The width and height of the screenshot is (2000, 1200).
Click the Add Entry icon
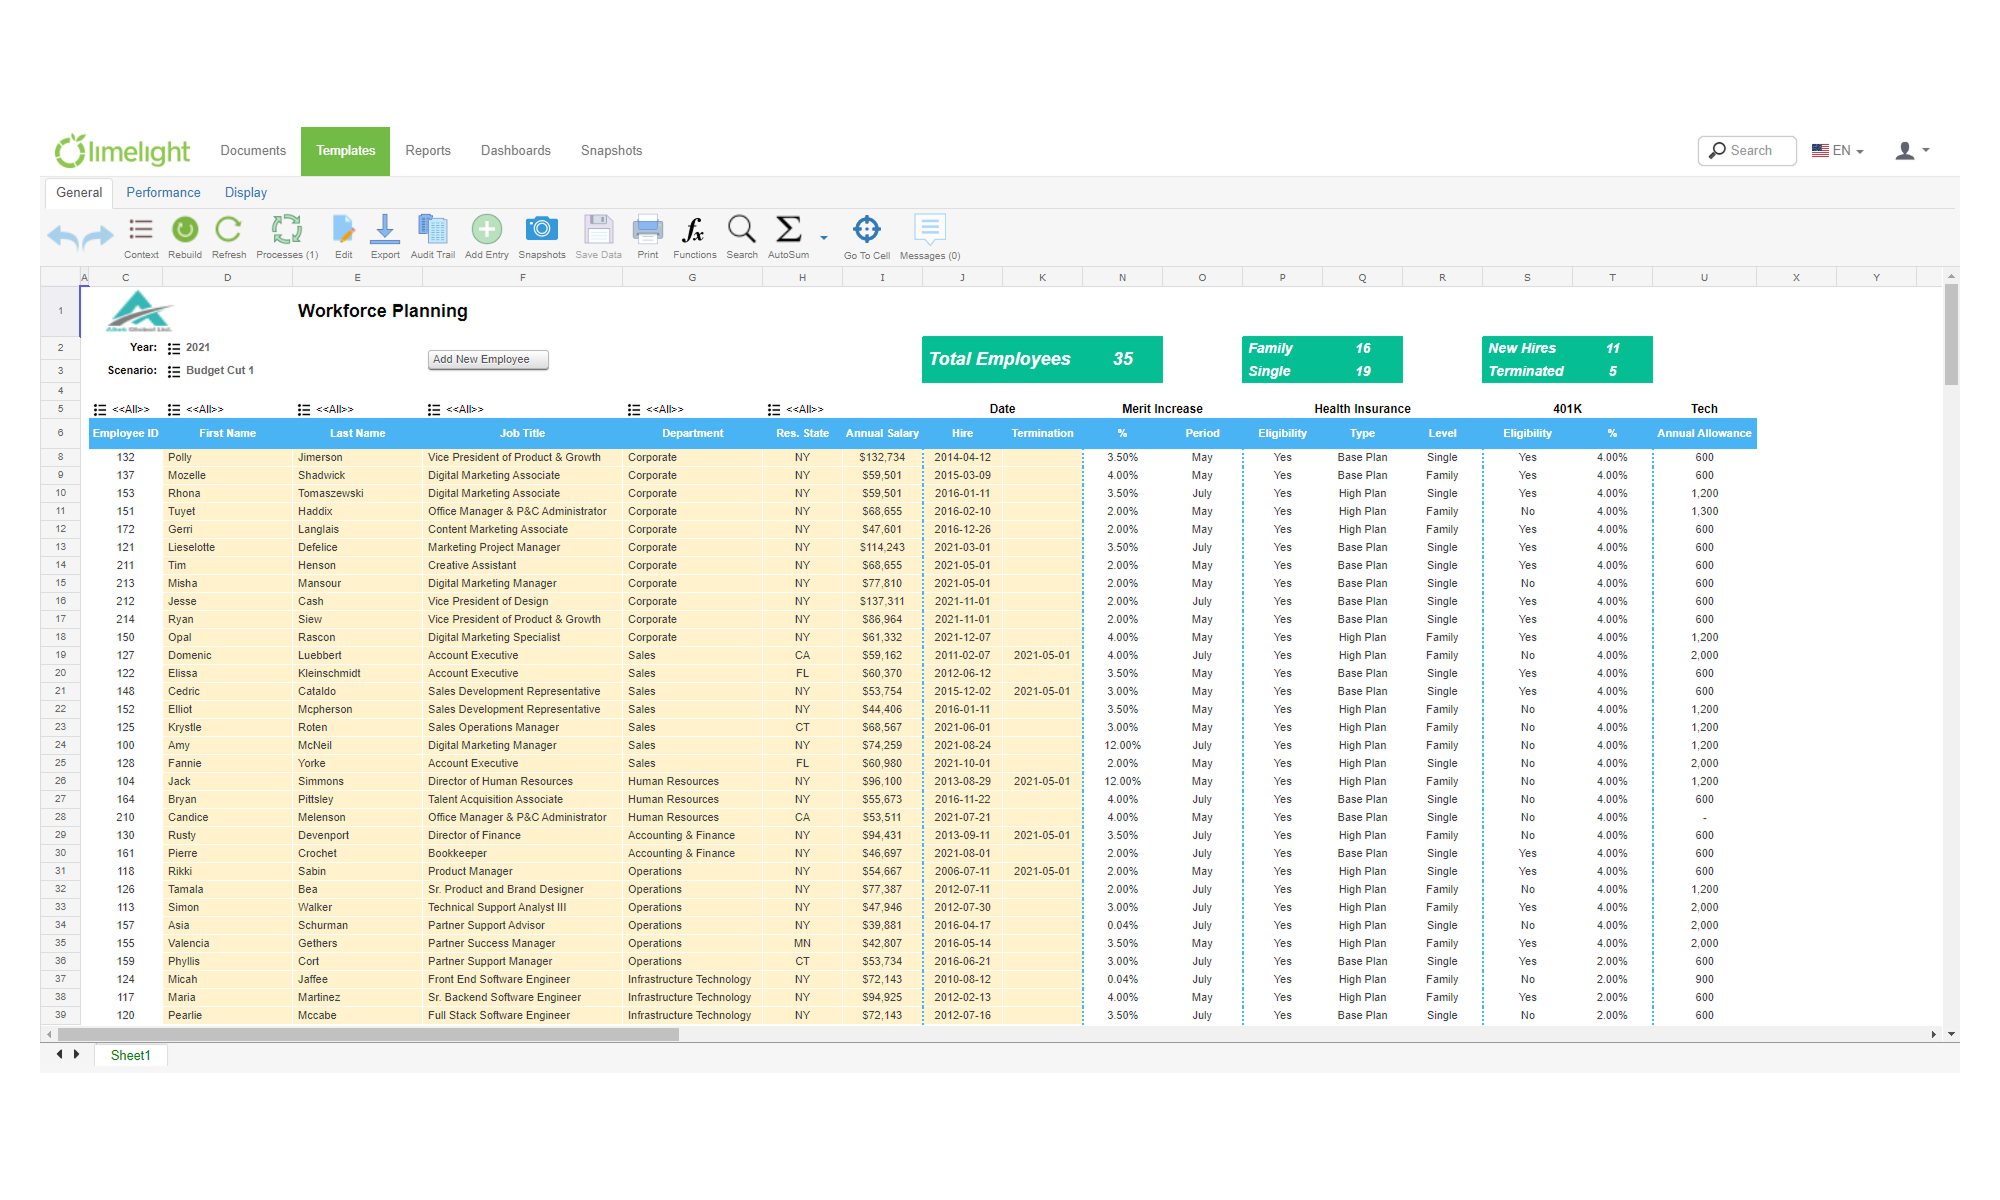(x=486, y=235)
